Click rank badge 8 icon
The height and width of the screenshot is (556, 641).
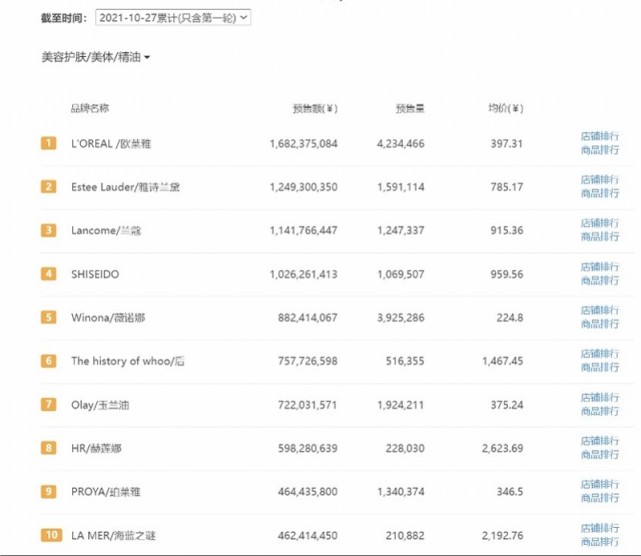(x=49, y=448)
